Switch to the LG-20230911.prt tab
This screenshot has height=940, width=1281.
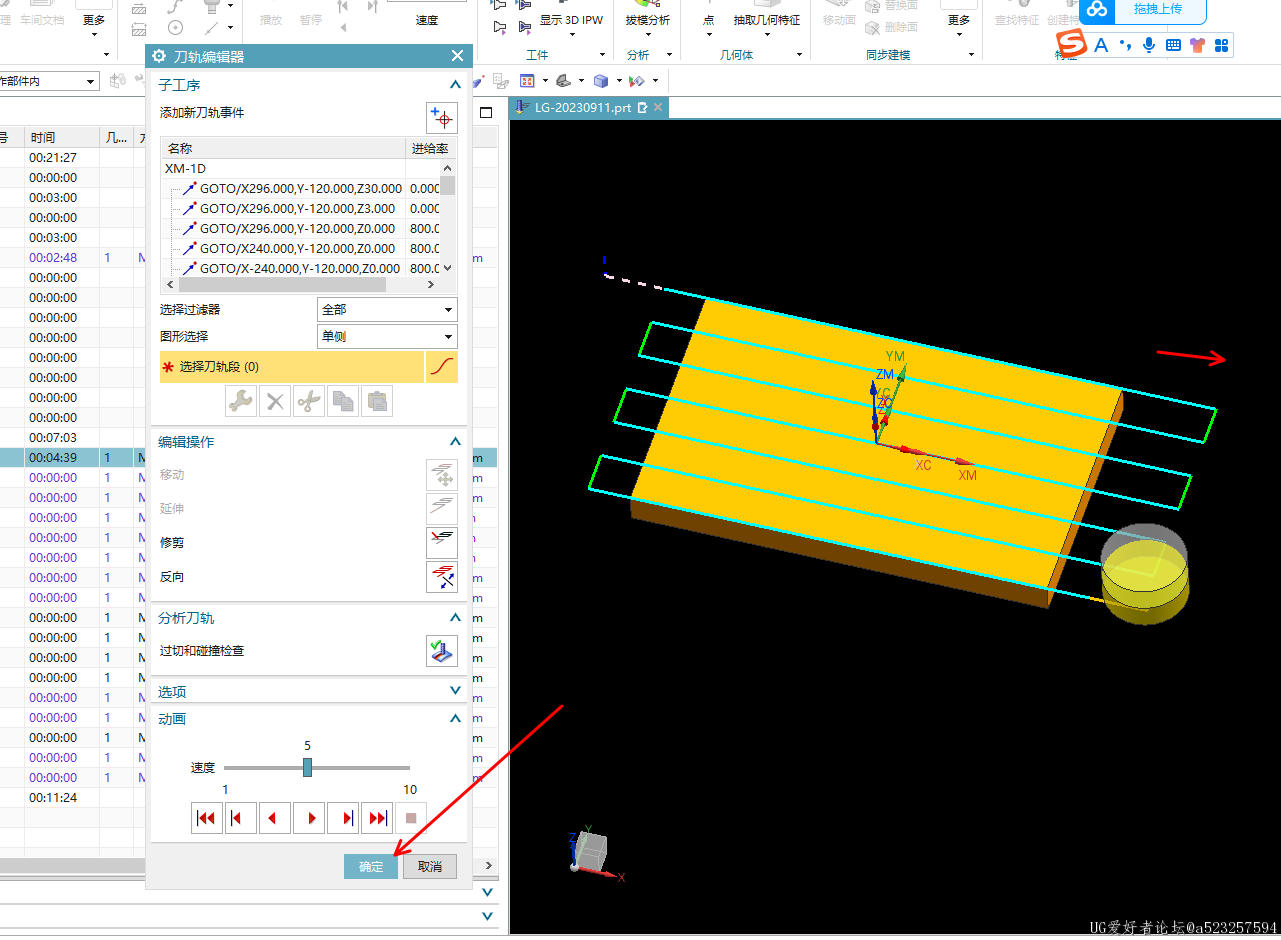point(582,108)
